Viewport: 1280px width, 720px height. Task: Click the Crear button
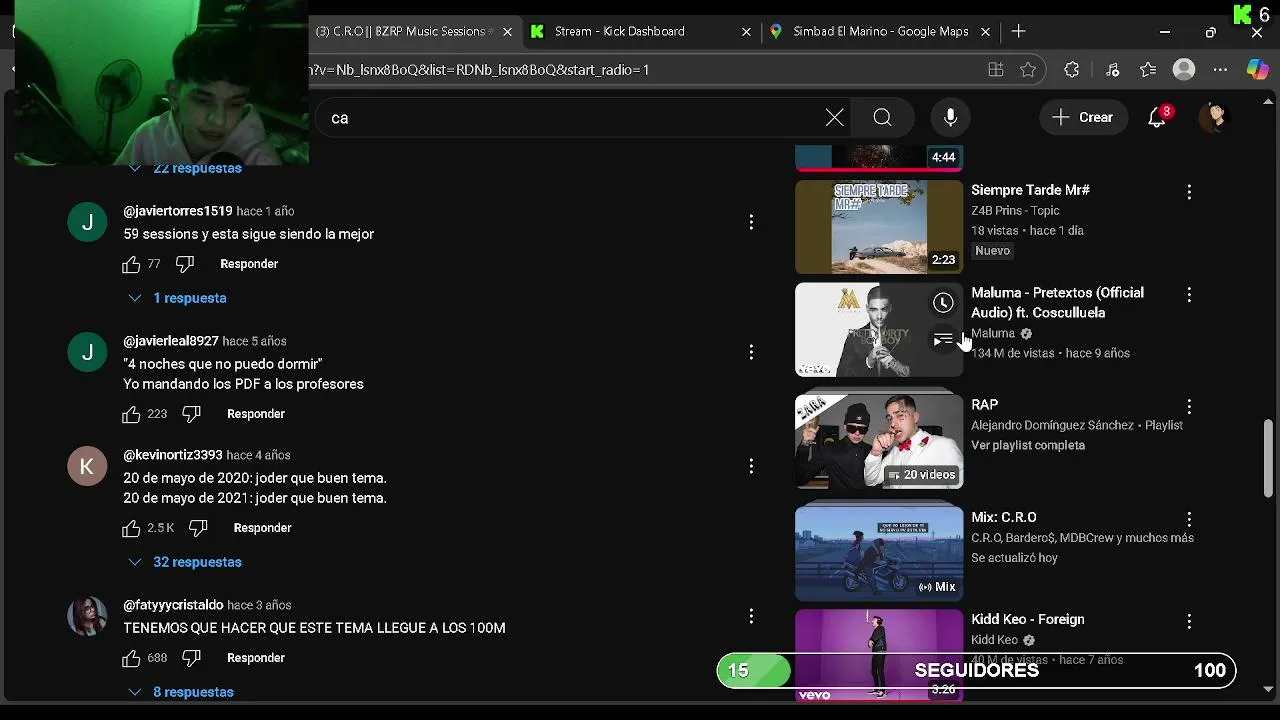pyautogui.click(x=1083, y=118)
